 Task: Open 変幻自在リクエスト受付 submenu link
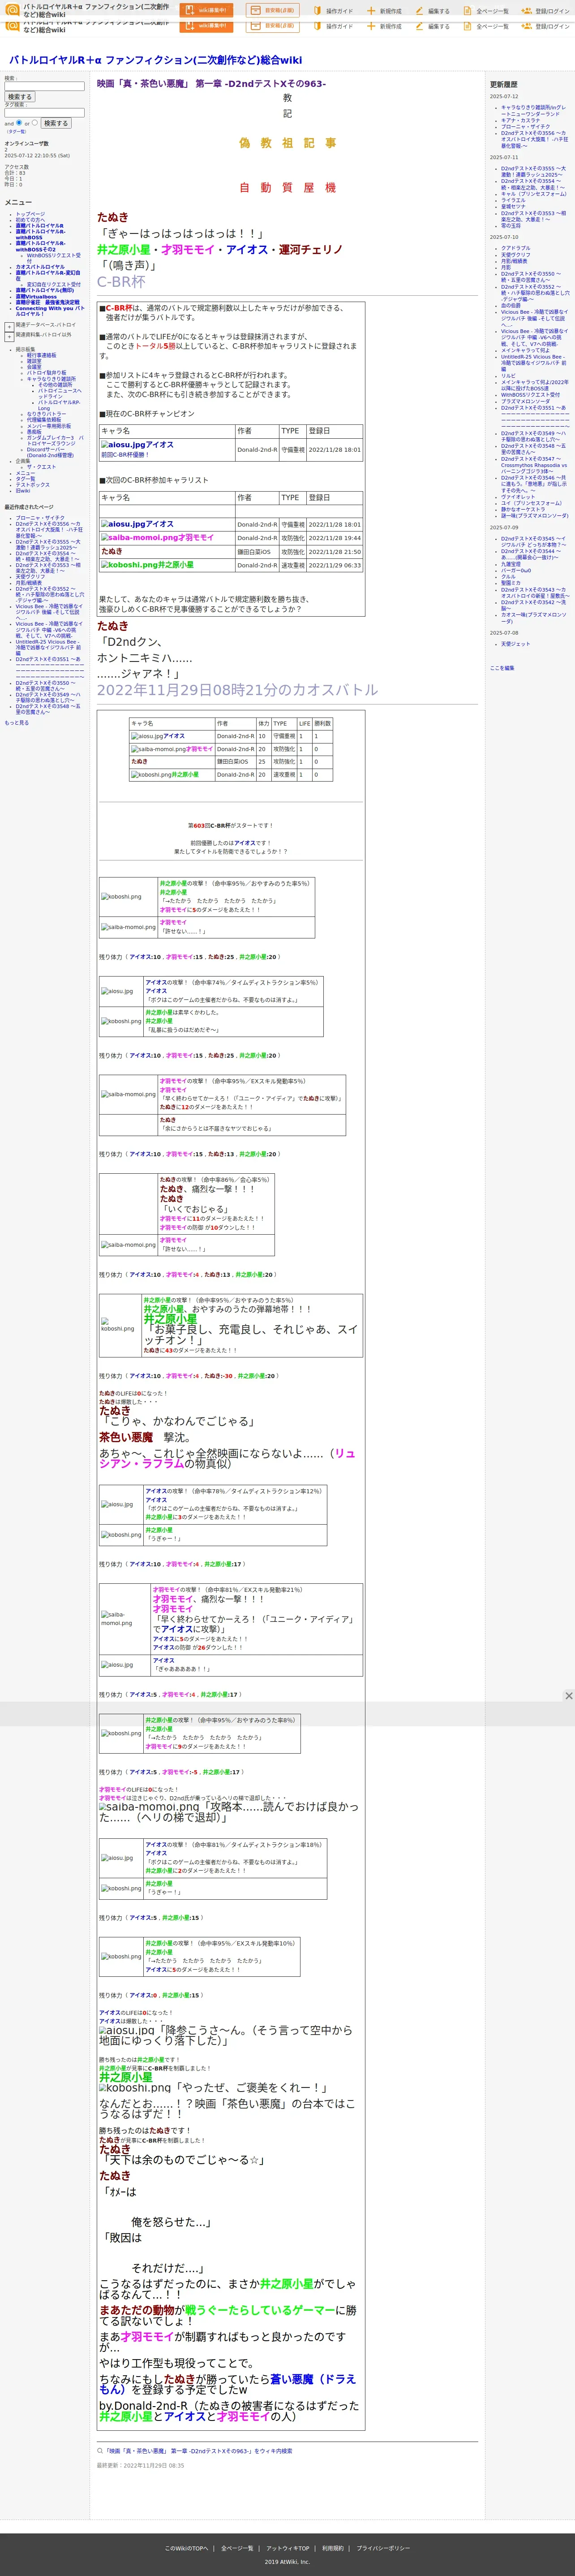click(54, 285)
